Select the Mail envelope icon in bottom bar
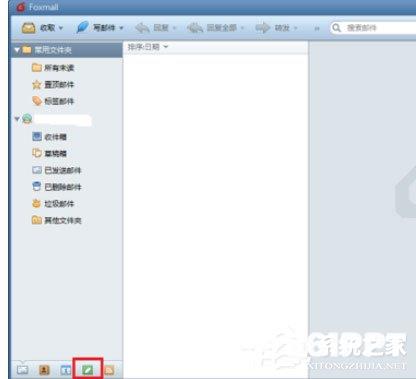This screenshot has height=379, width=416. tap(23, 369)
